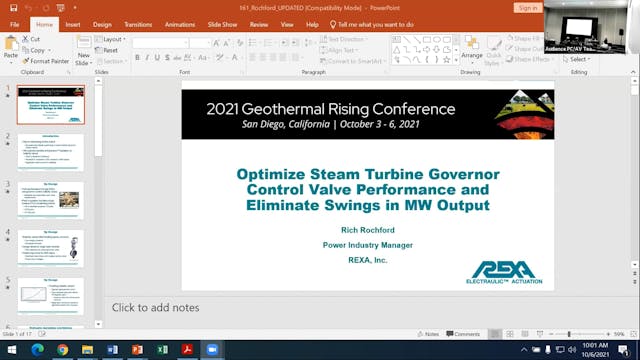Click the zoom in plus button

click(x=608, y=334)
